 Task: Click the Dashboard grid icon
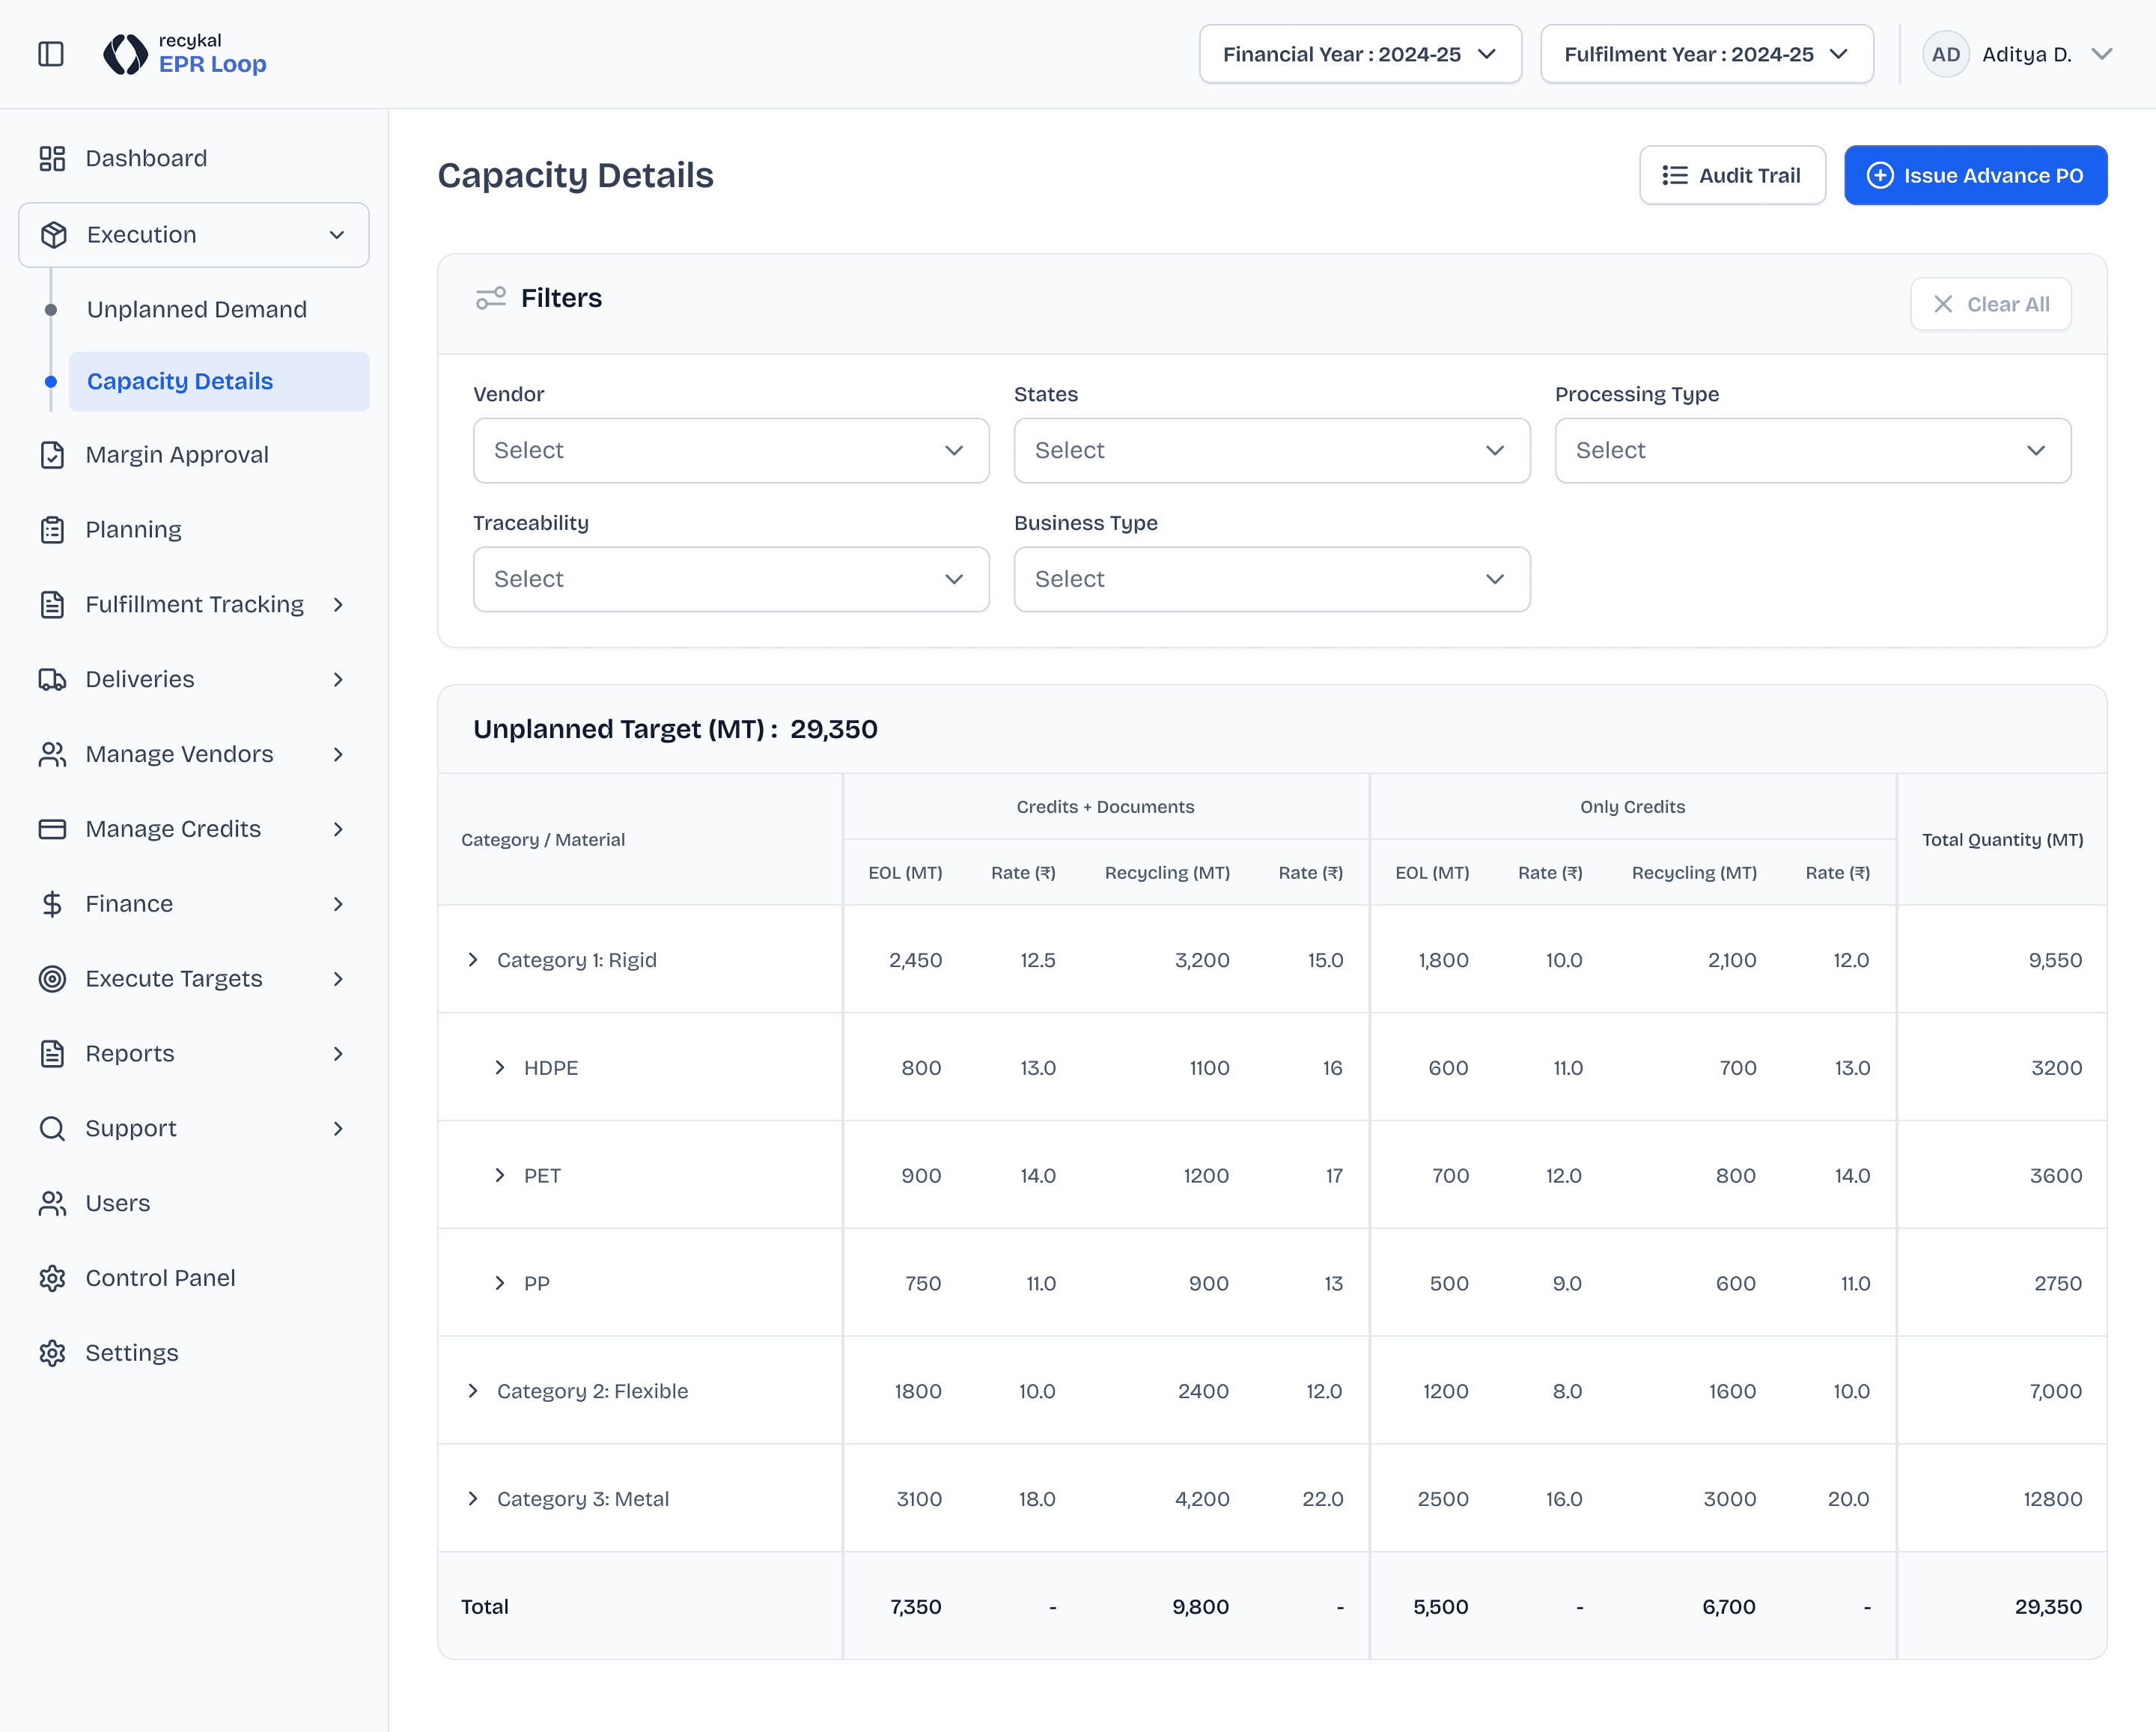(52, 158)
